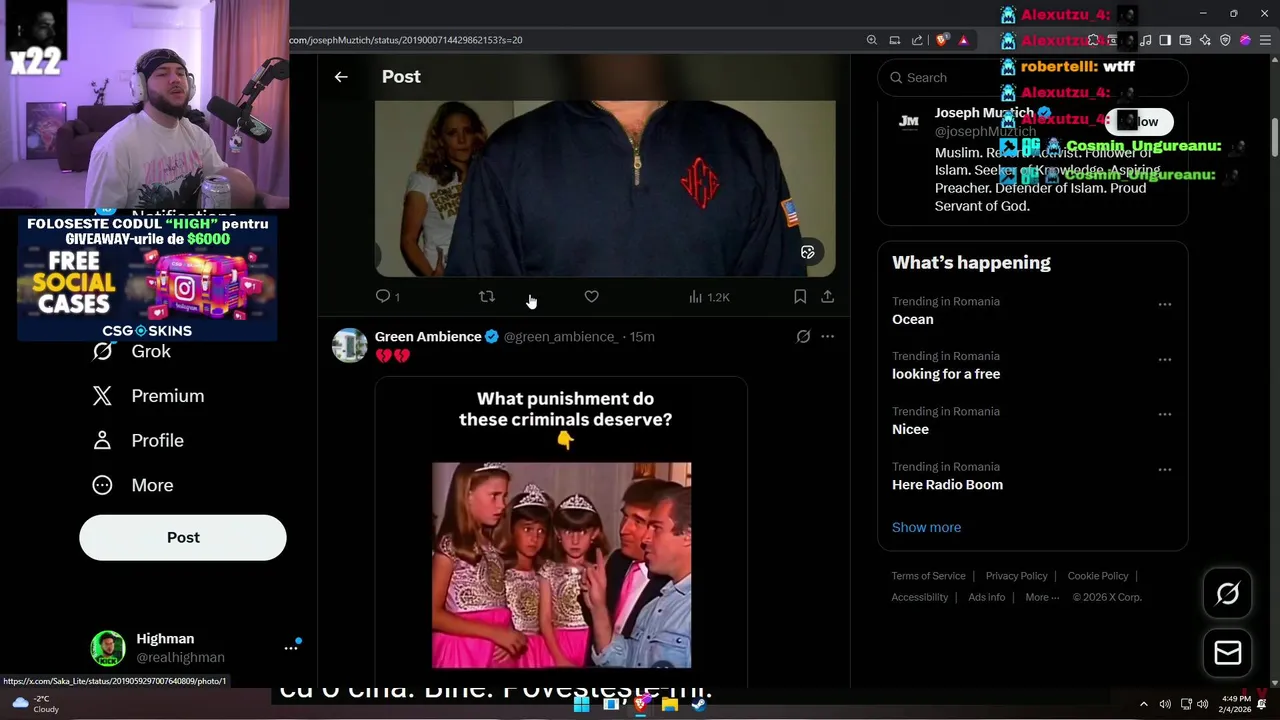Open account options next to Highman
This screenshot has height=720, width=1280.
tap(291, 648)
